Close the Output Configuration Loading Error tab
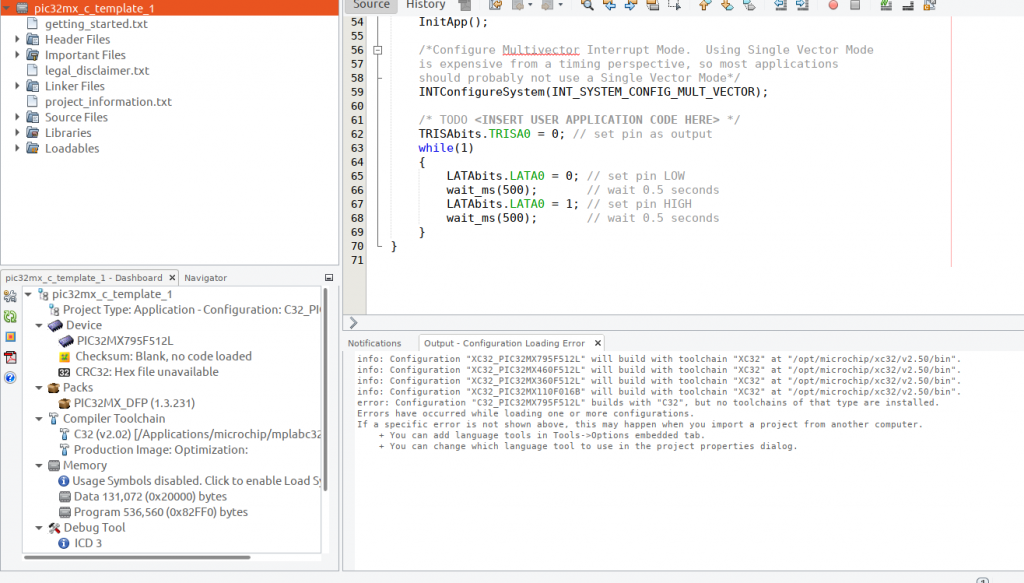This screenshot has width=1024, height=583. [598, 343]
